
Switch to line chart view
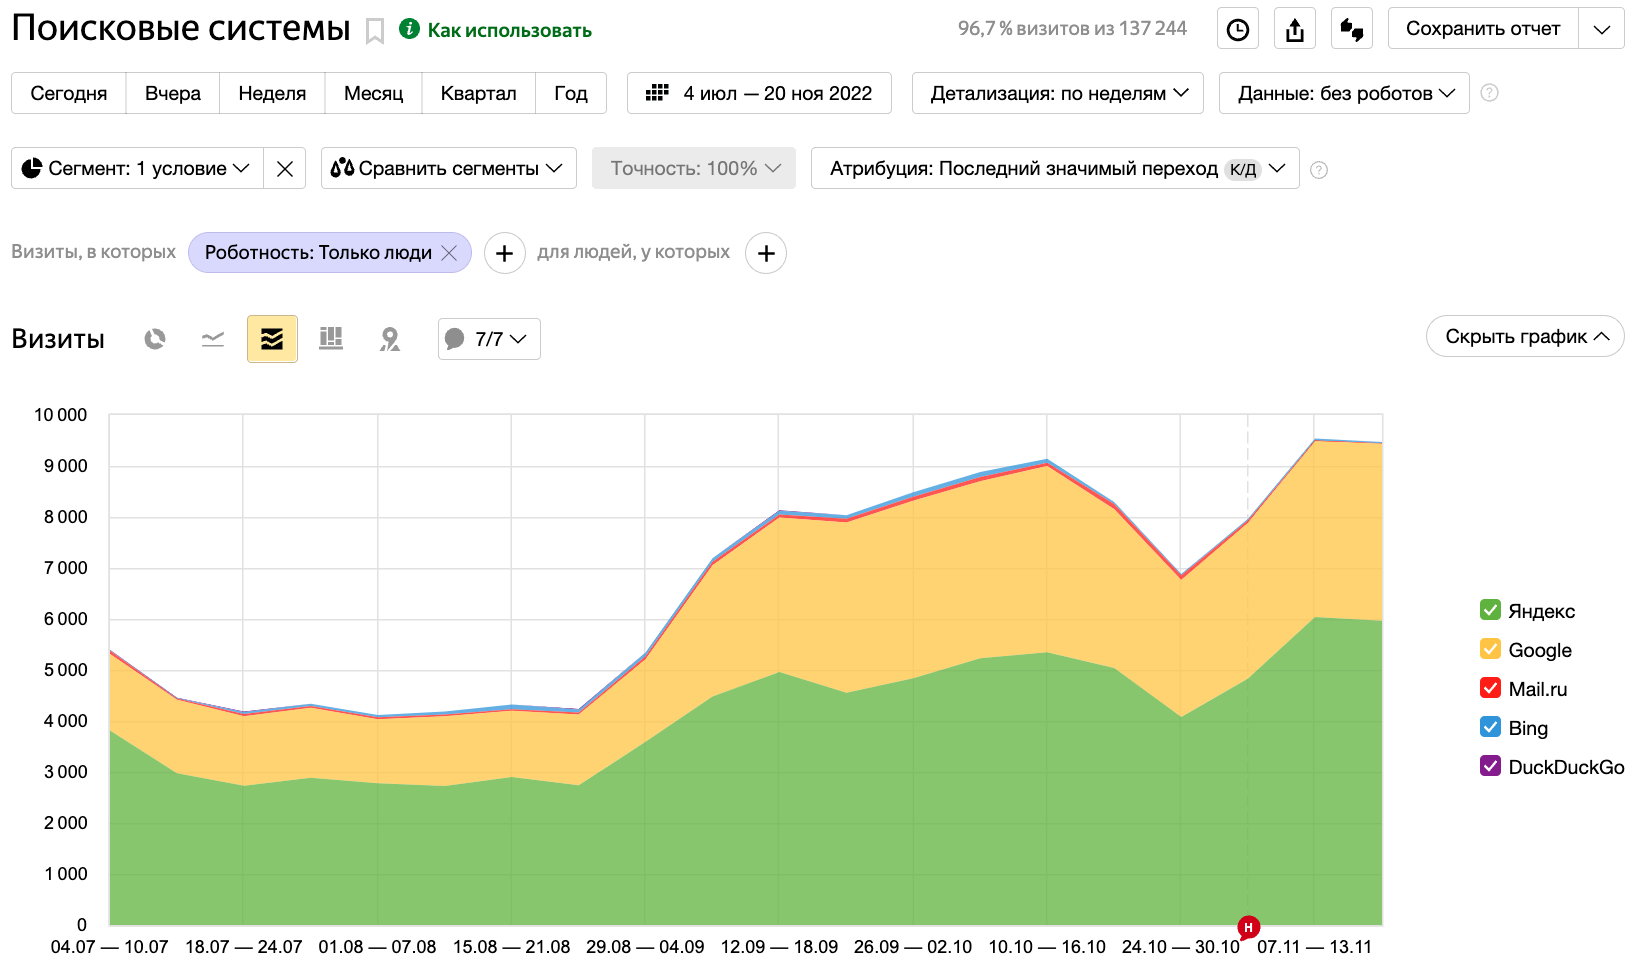pyautogui.click(x=213, y=339)
